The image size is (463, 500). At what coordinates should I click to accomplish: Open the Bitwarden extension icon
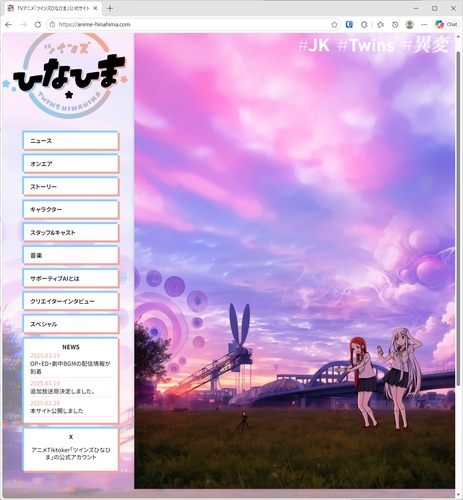pos(349,24)
